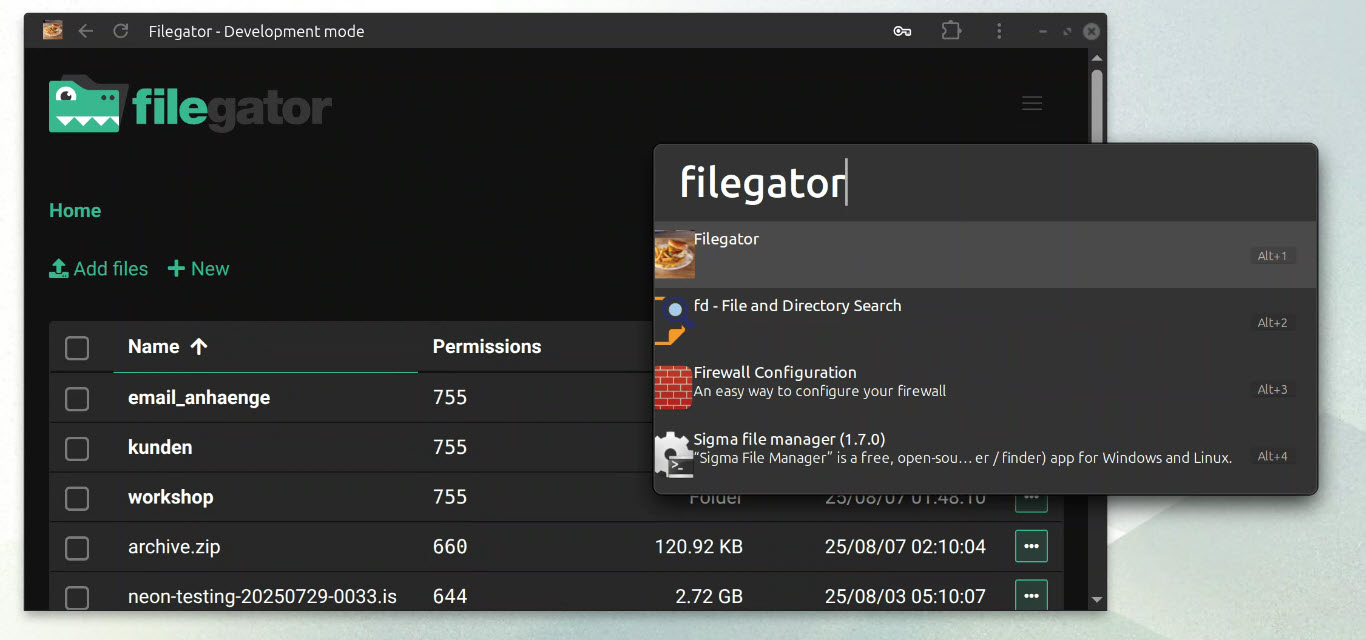Click the 660 permission of archive.zip
The image size is (1366, 640).
450,547
